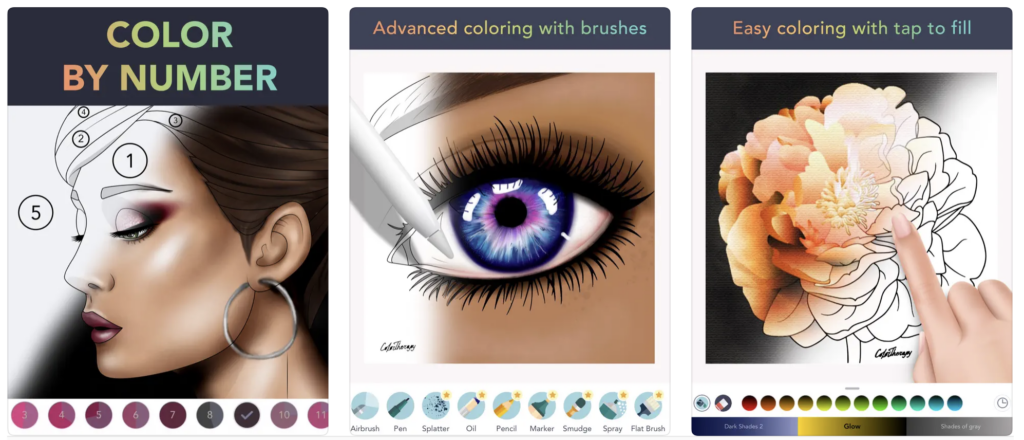This screenshot has height=440, width=1024.
Task: Switch to Dark Shades 2 palette
Action: coord(744,426)
